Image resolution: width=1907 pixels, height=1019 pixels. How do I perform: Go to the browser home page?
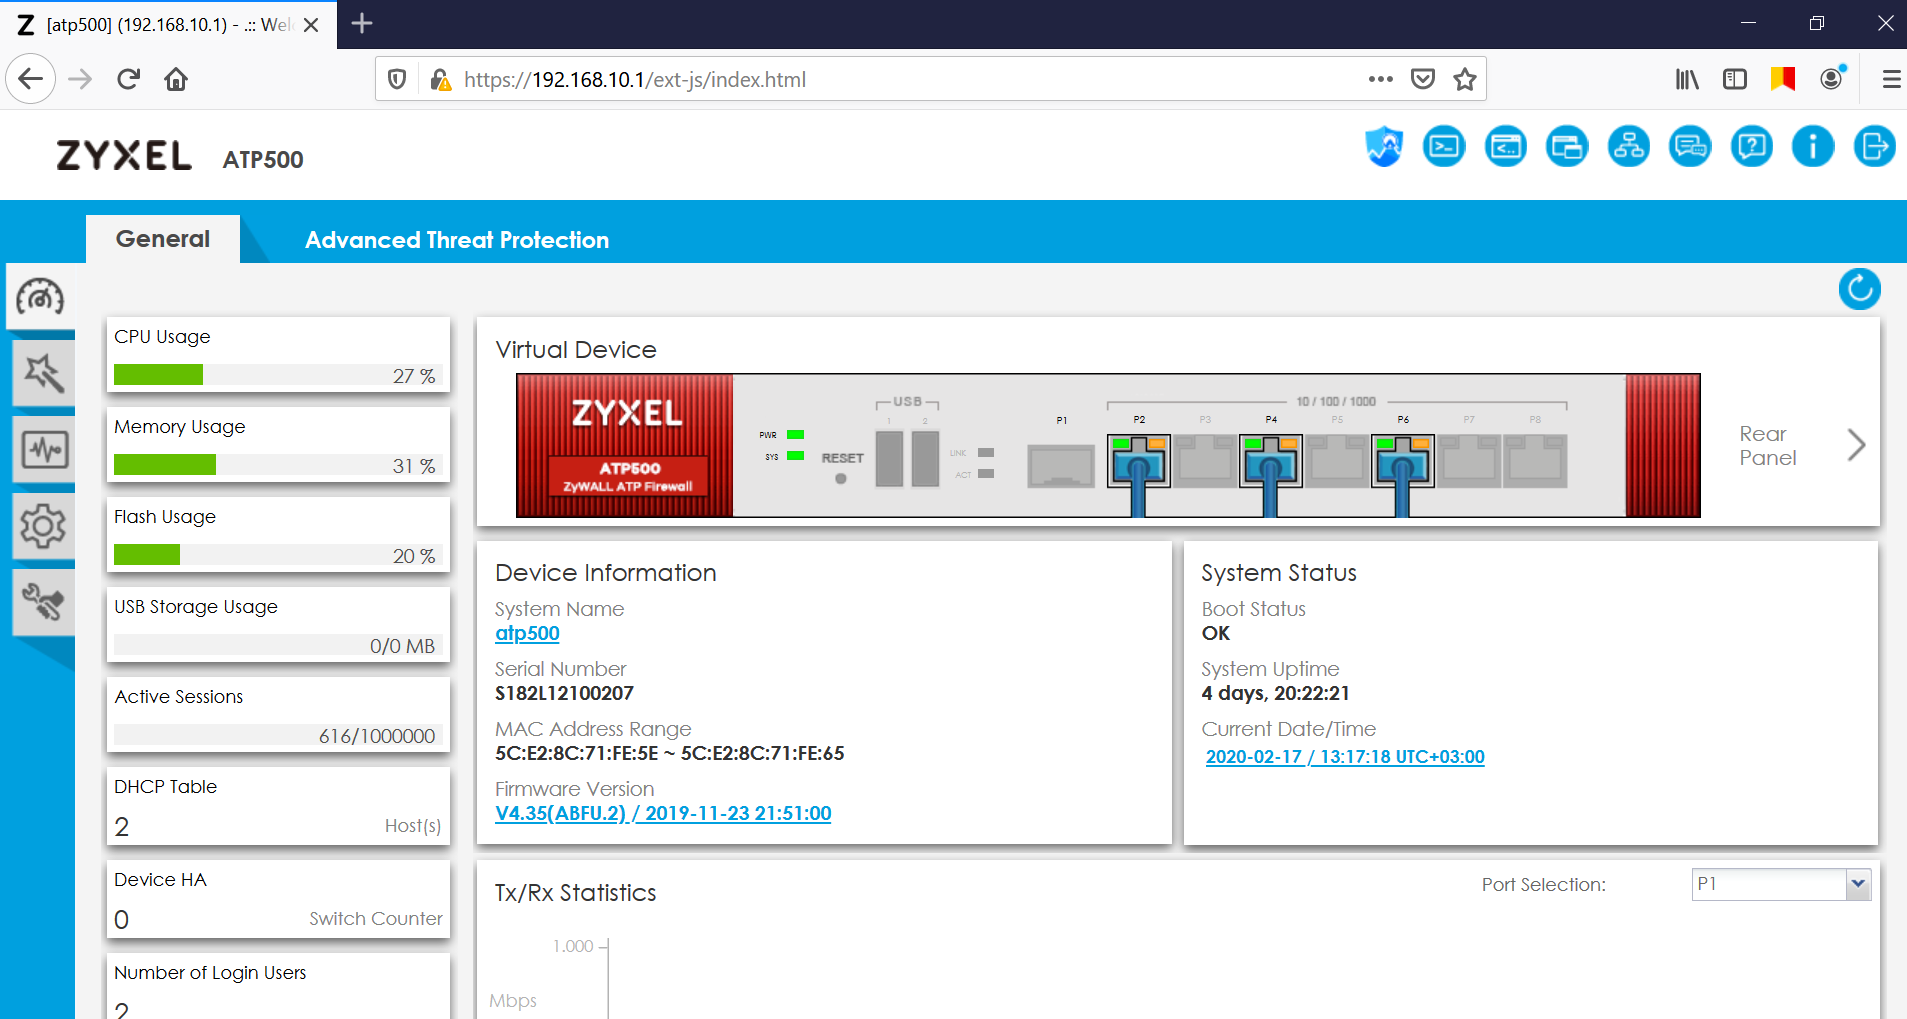[176, 79]
